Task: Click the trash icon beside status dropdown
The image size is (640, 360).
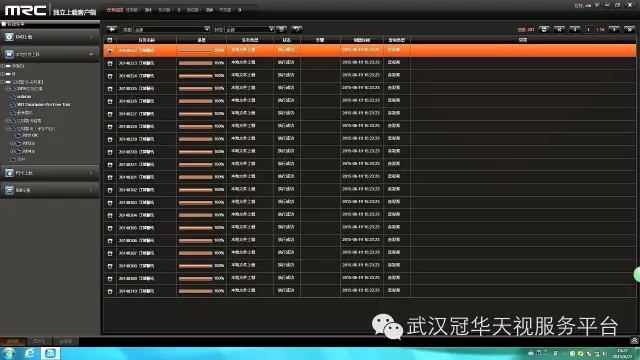Action: pos(281,29)
